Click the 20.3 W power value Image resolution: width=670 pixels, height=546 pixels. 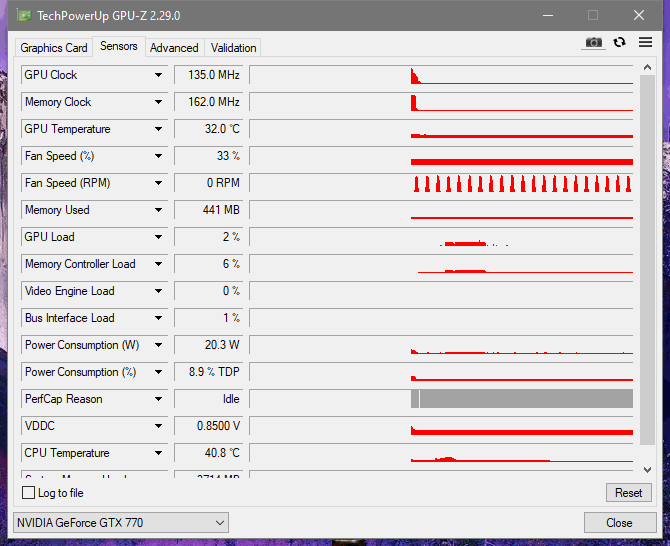click(209, 345)
